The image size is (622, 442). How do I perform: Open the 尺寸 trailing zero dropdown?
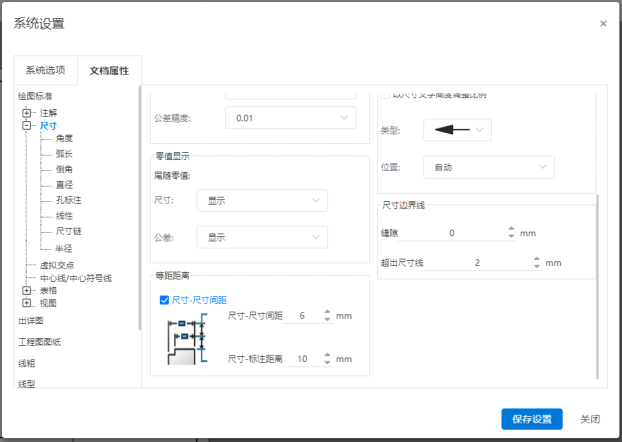tap(262, 200)
